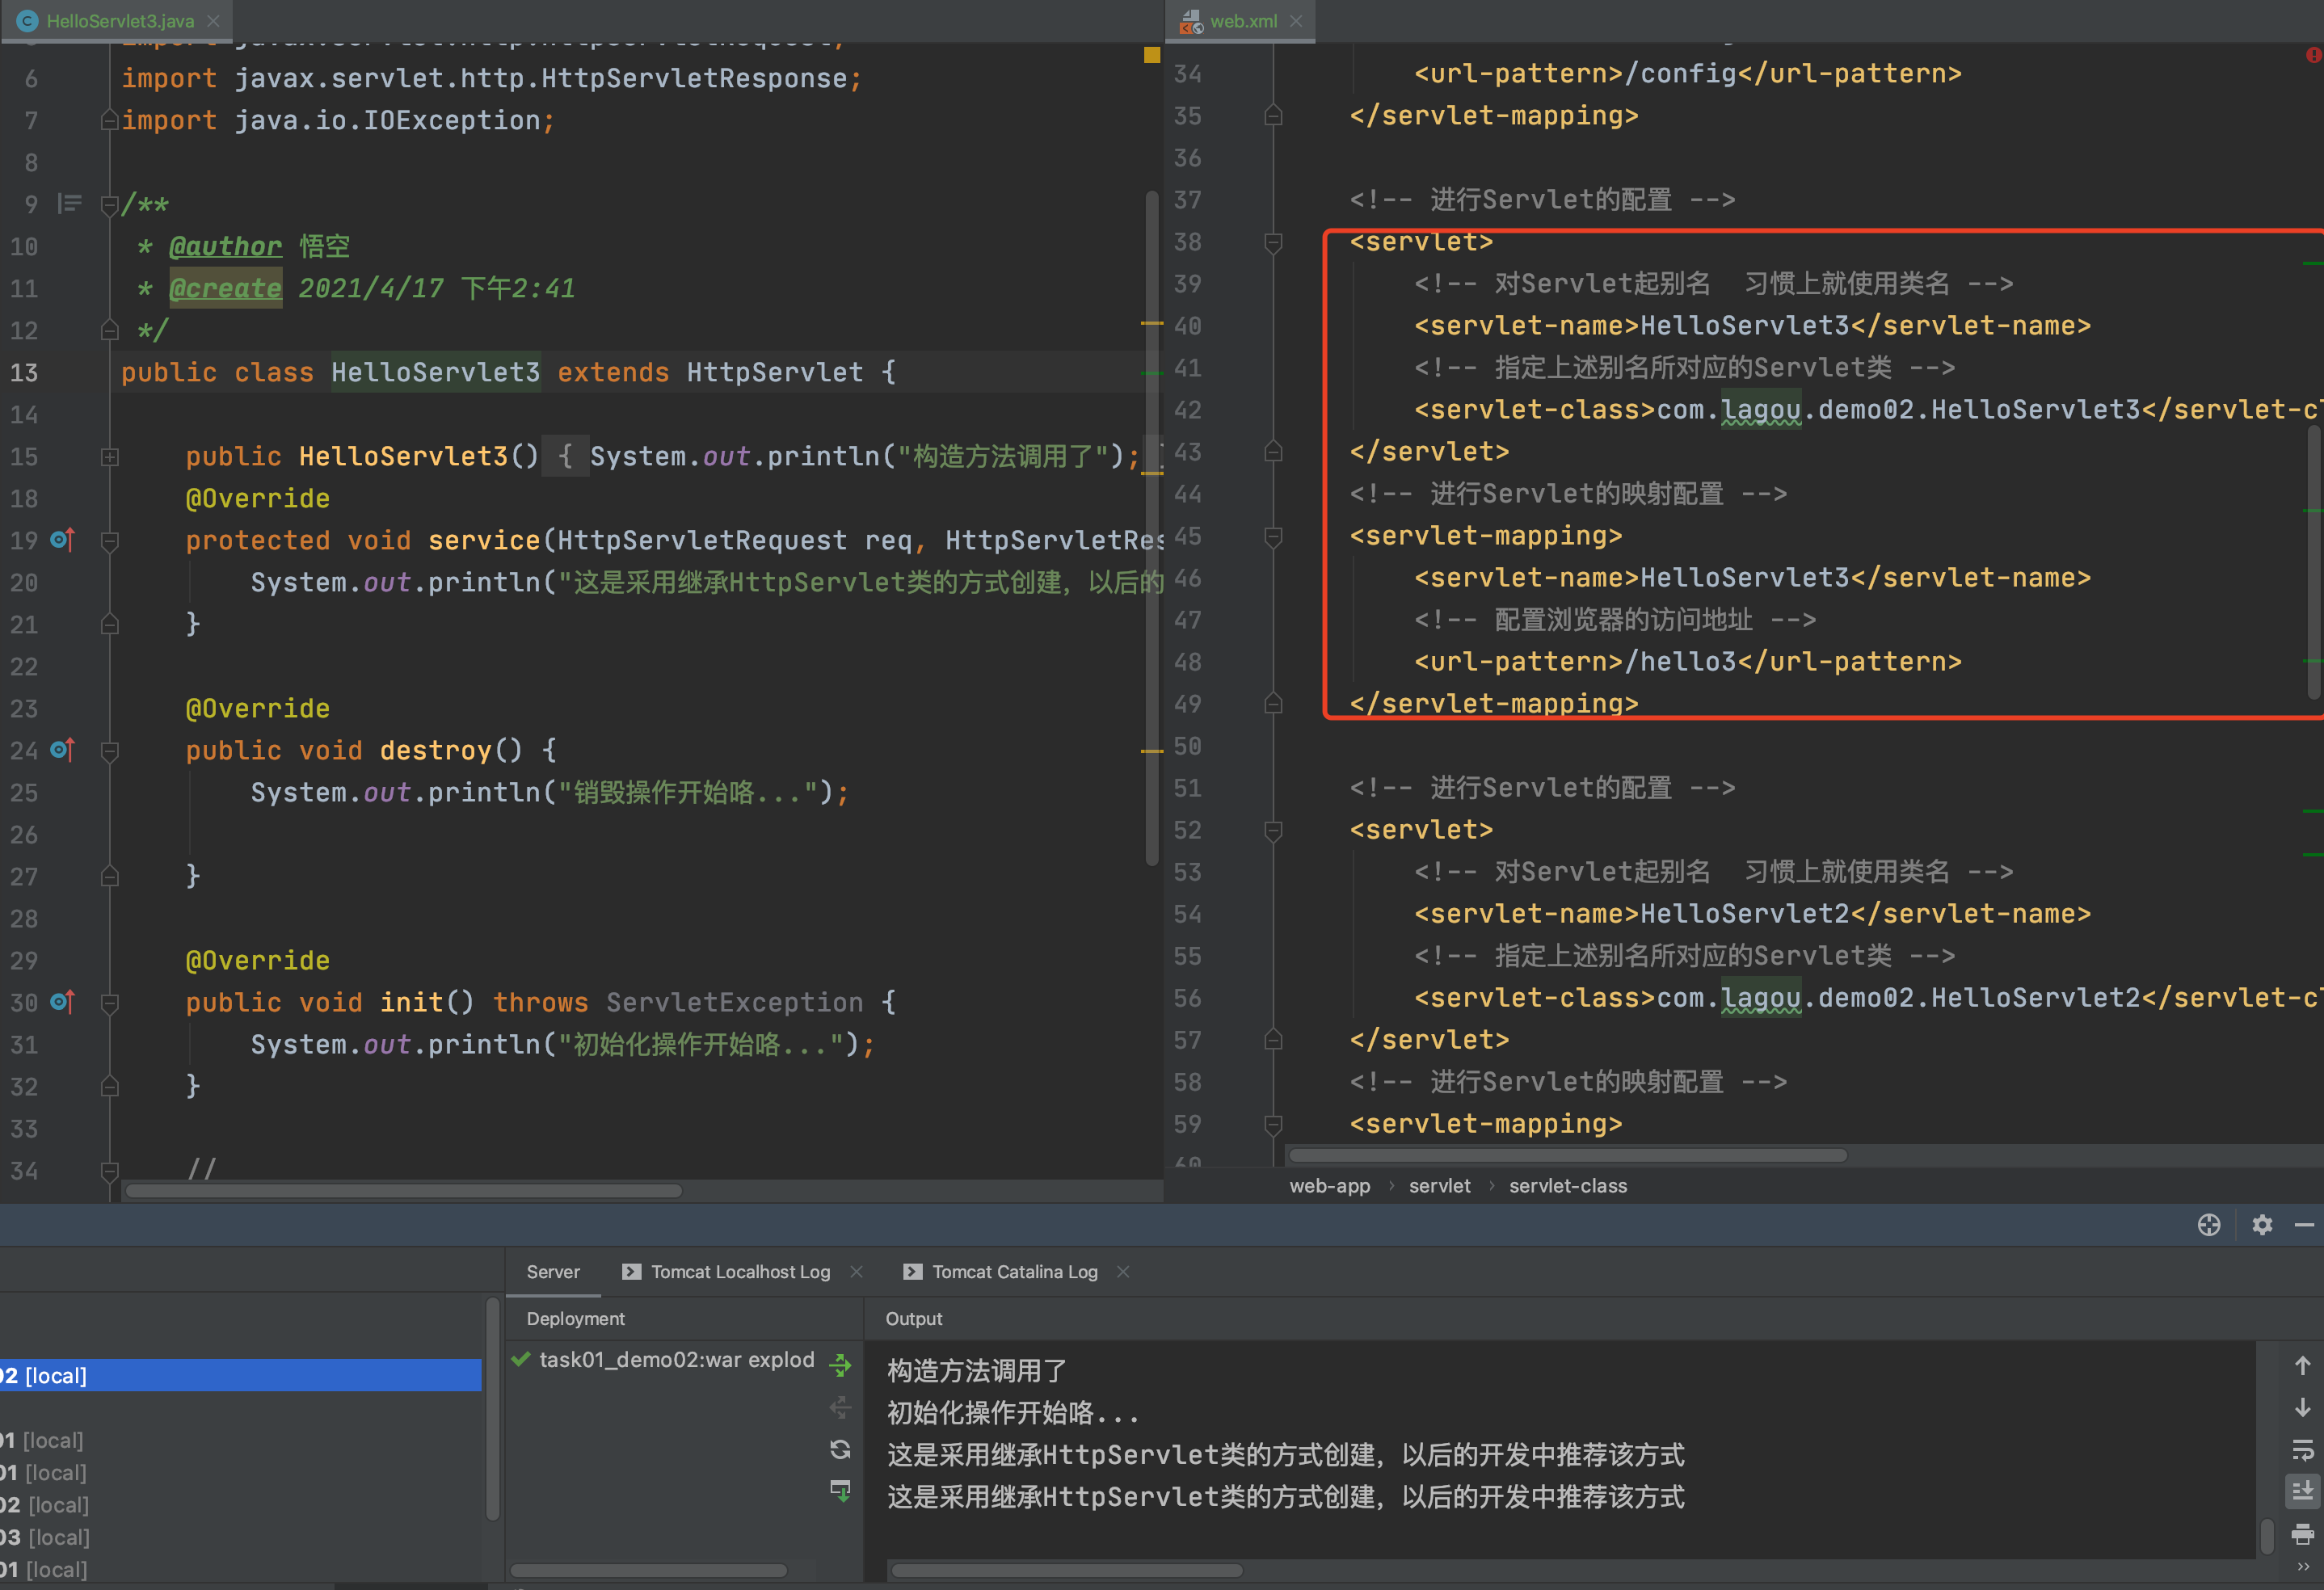Toggle scroll to end in output console
The image size is (2324, 1590).
pos(2302,1492)
